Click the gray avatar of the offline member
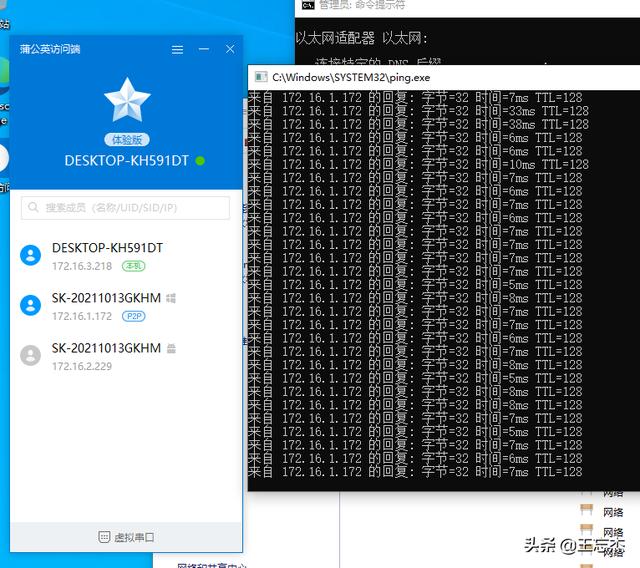Image resolution: width=640 pixels, height=568 pixels. point(31,356)
